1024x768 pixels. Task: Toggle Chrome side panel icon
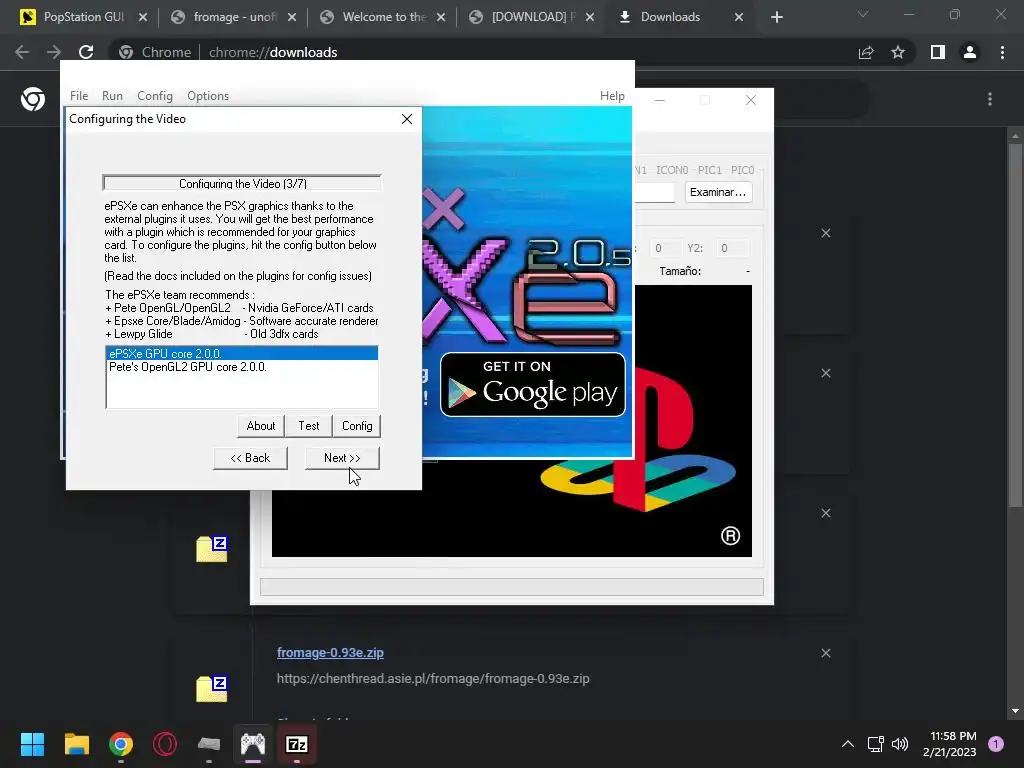tap(938, 52)
